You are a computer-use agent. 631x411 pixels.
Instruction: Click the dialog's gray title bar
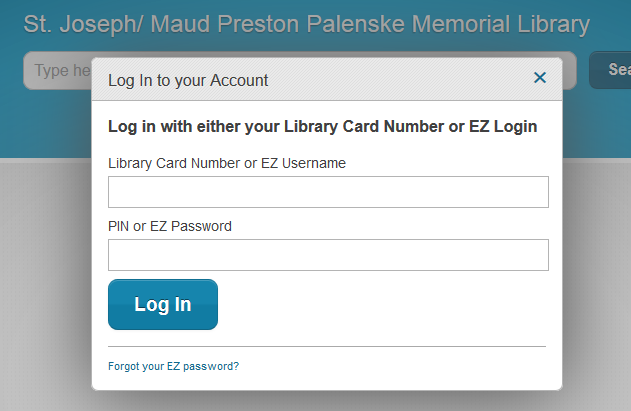[x=400, y=80]
